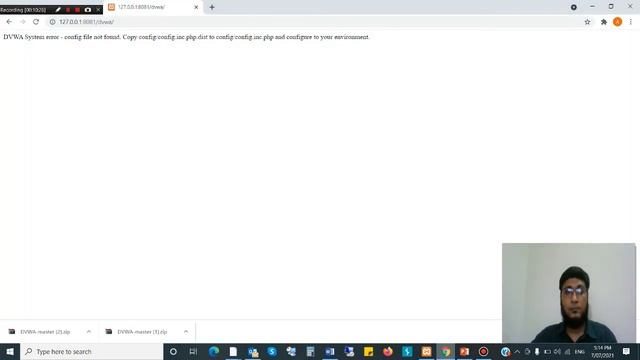Expand options for DVWA-master (2).zip download
Image resolution: width=640 pixels, height=360 pixels.
(89, 332)
